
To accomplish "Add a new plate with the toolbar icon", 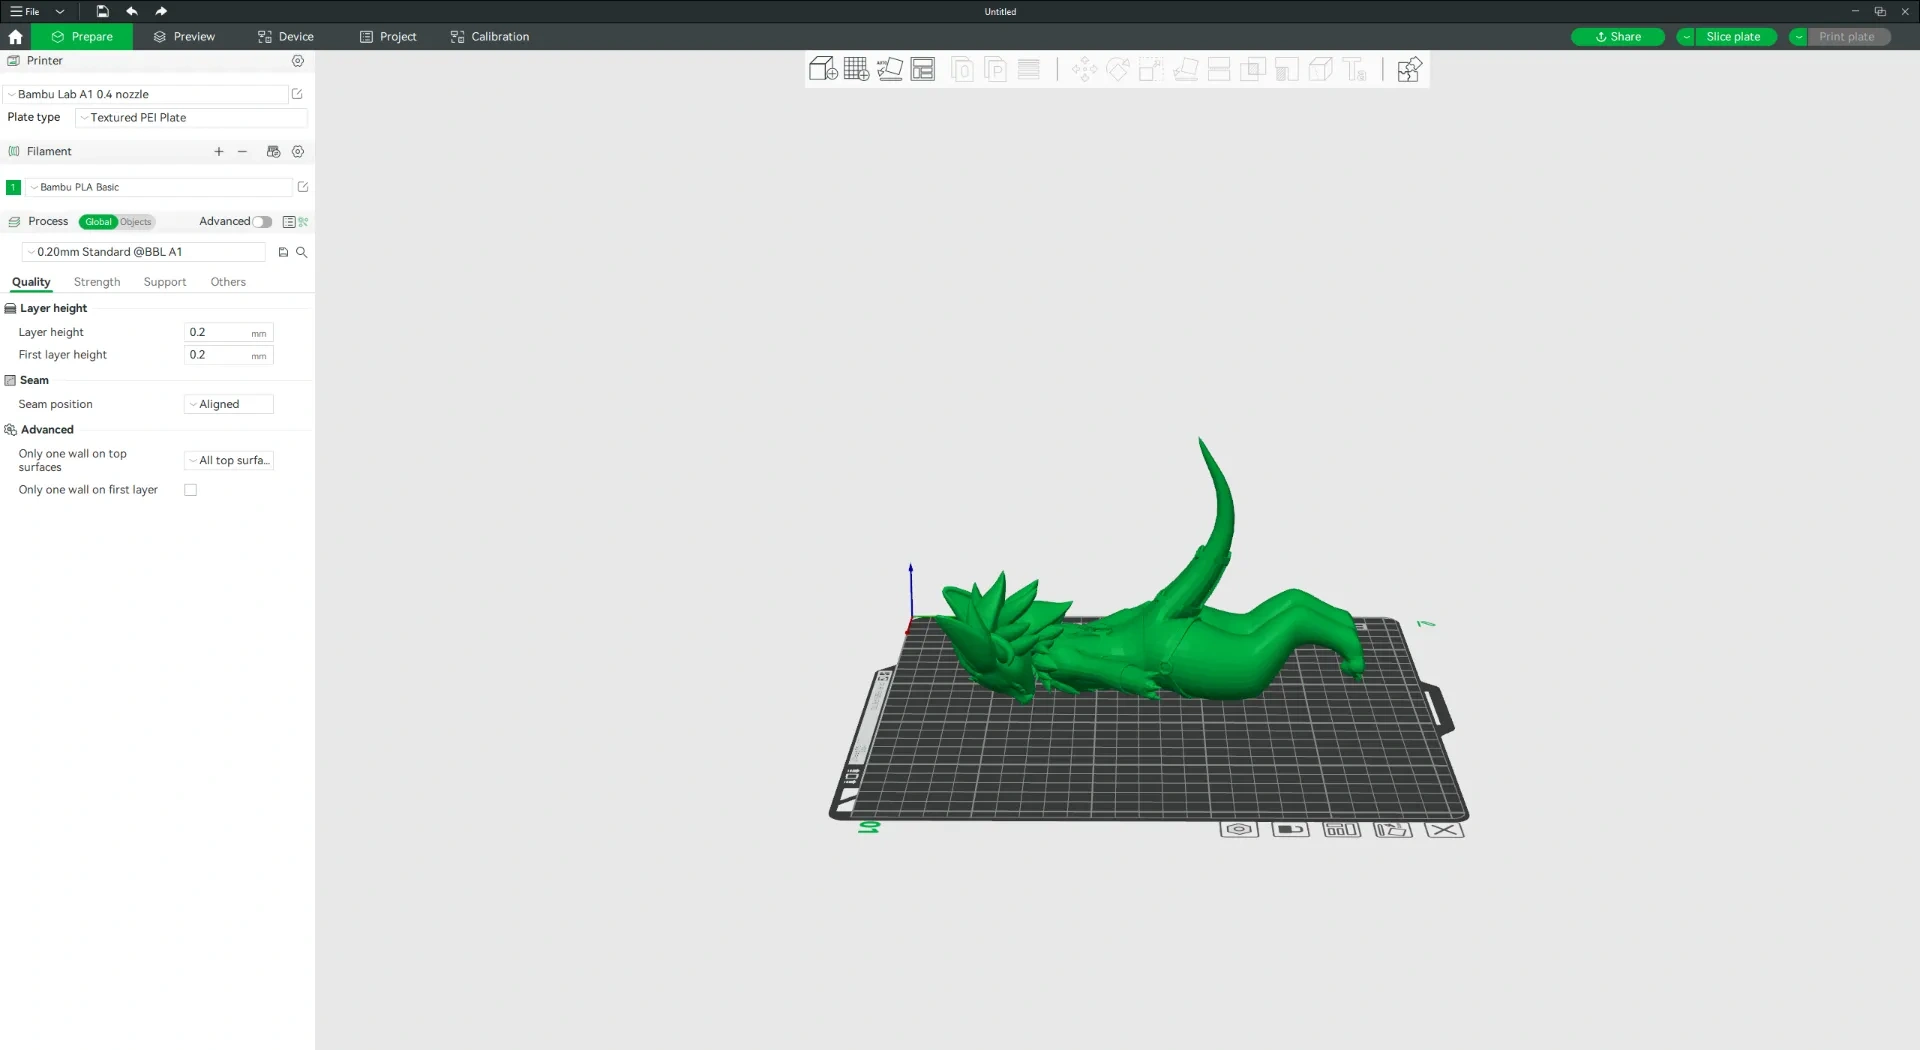I will click(x=856, y=69).
